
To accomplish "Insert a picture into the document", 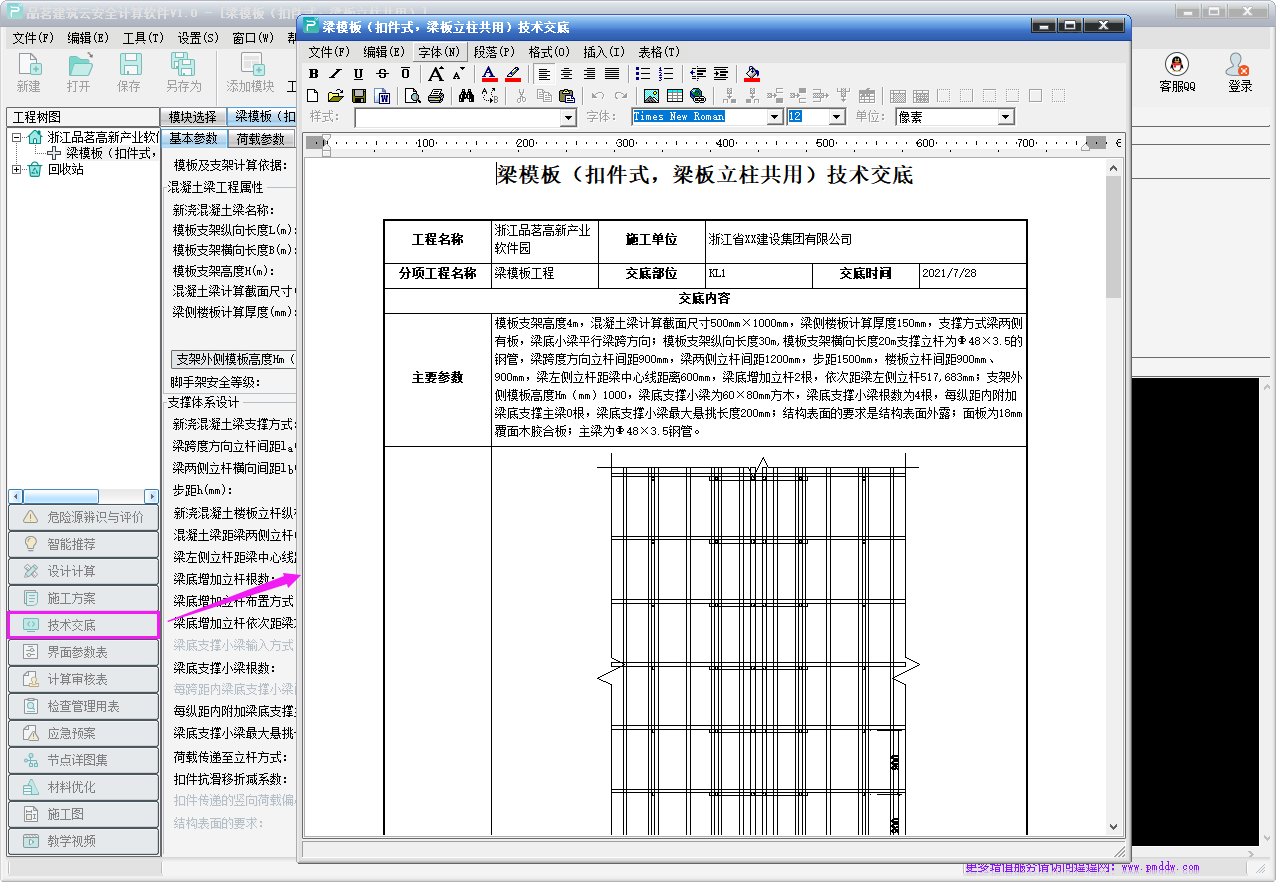I will (x=651, y=96).
